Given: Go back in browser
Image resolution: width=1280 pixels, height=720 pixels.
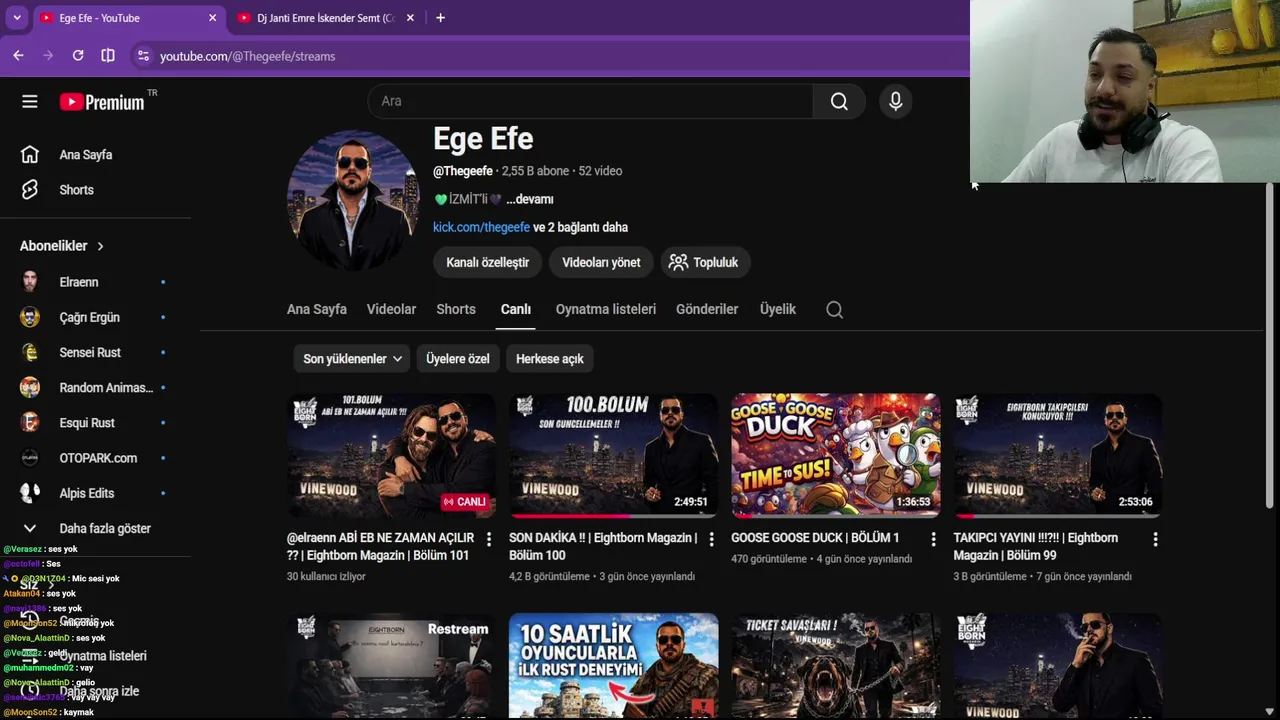Looking at the screenshot, I should pos(18,56).
